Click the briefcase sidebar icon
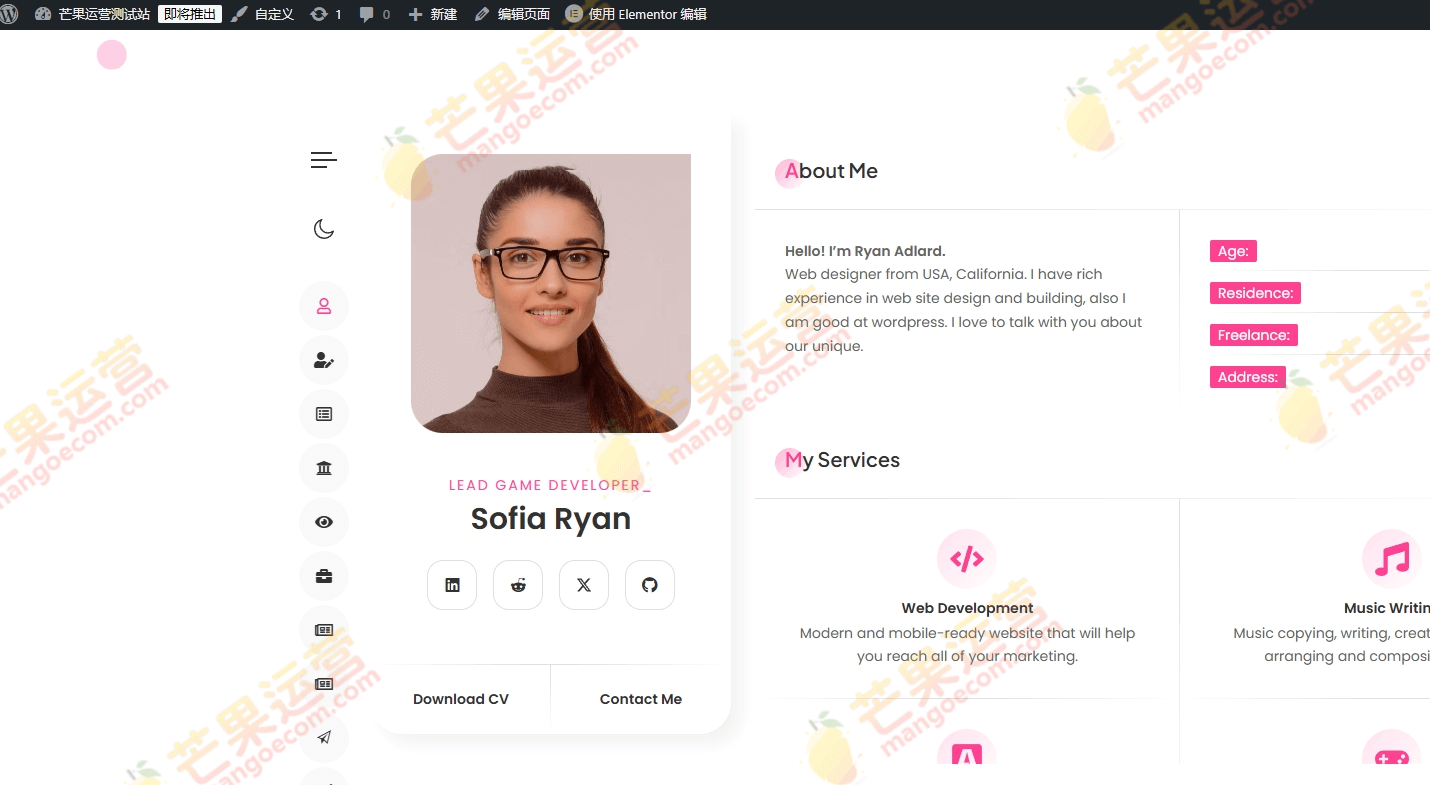Screen dimensions: 1430x785 click(x=324, y=576)
